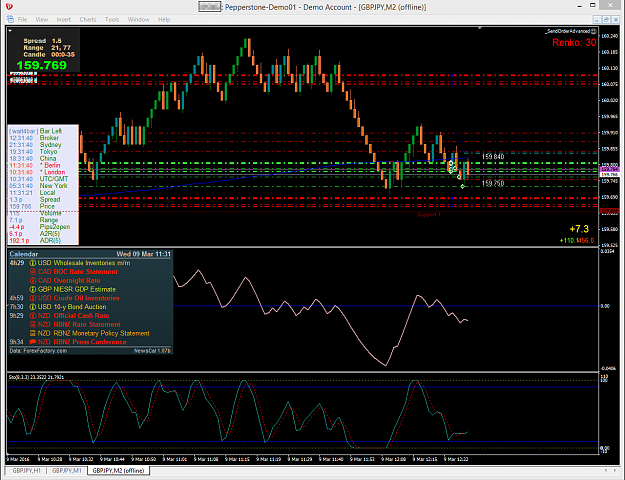
Task: Switch to the GBPJPY,H1 chart tab
Action: point(26,470)
